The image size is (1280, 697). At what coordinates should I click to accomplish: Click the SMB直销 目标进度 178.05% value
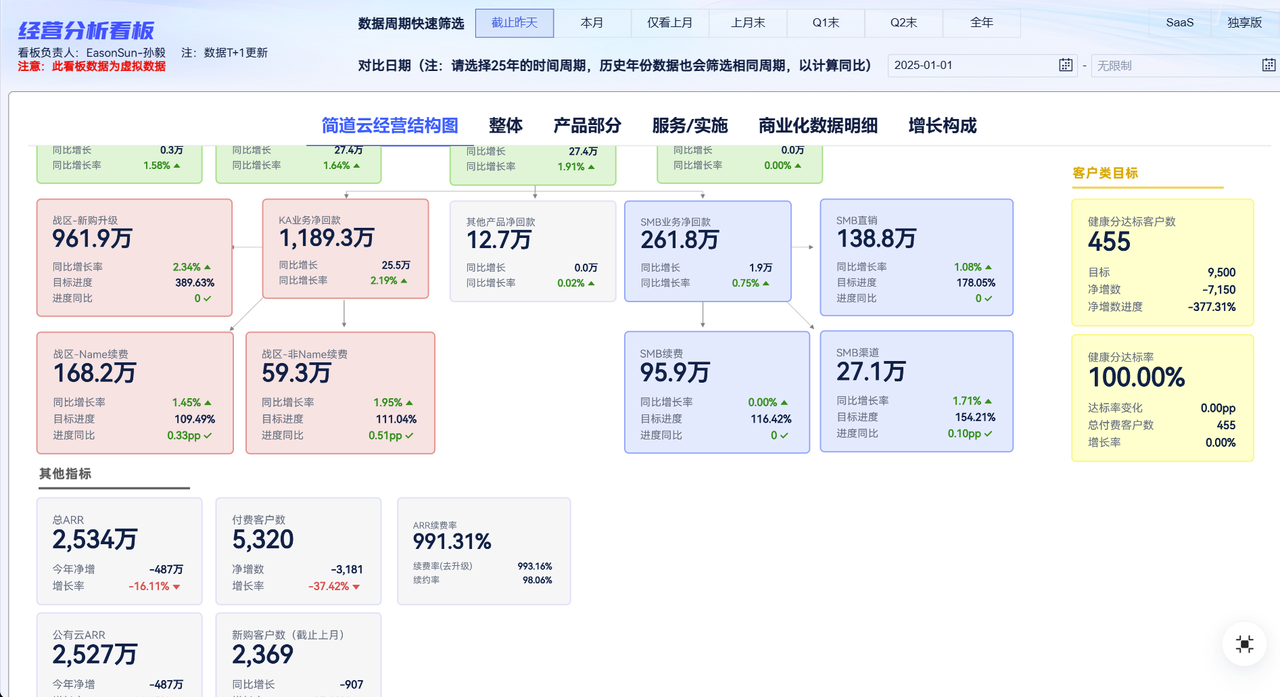(x=975, y=283)
